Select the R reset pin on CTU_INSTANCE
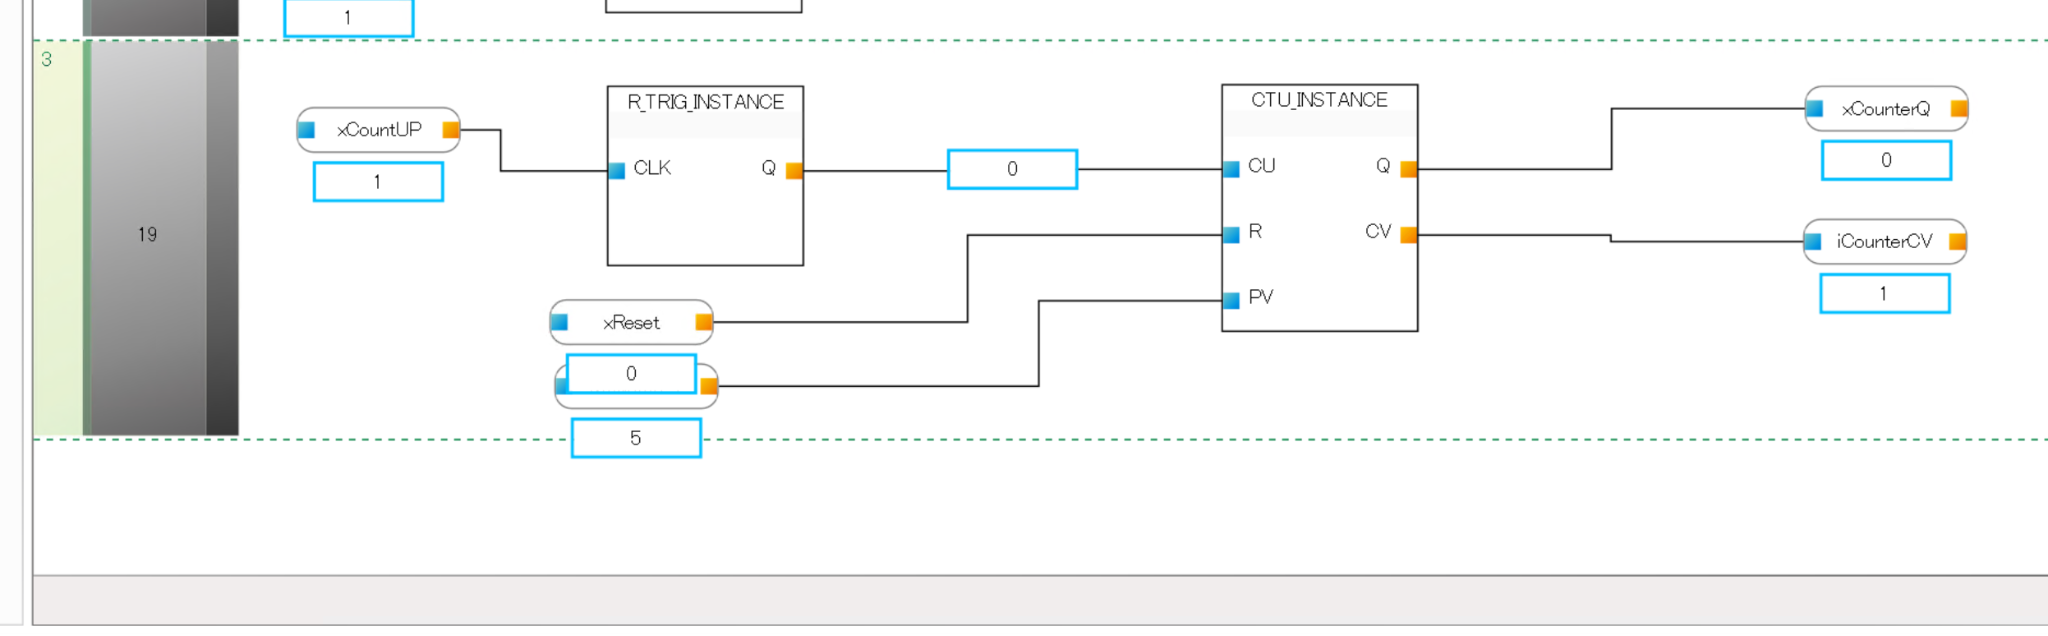 1231,235
